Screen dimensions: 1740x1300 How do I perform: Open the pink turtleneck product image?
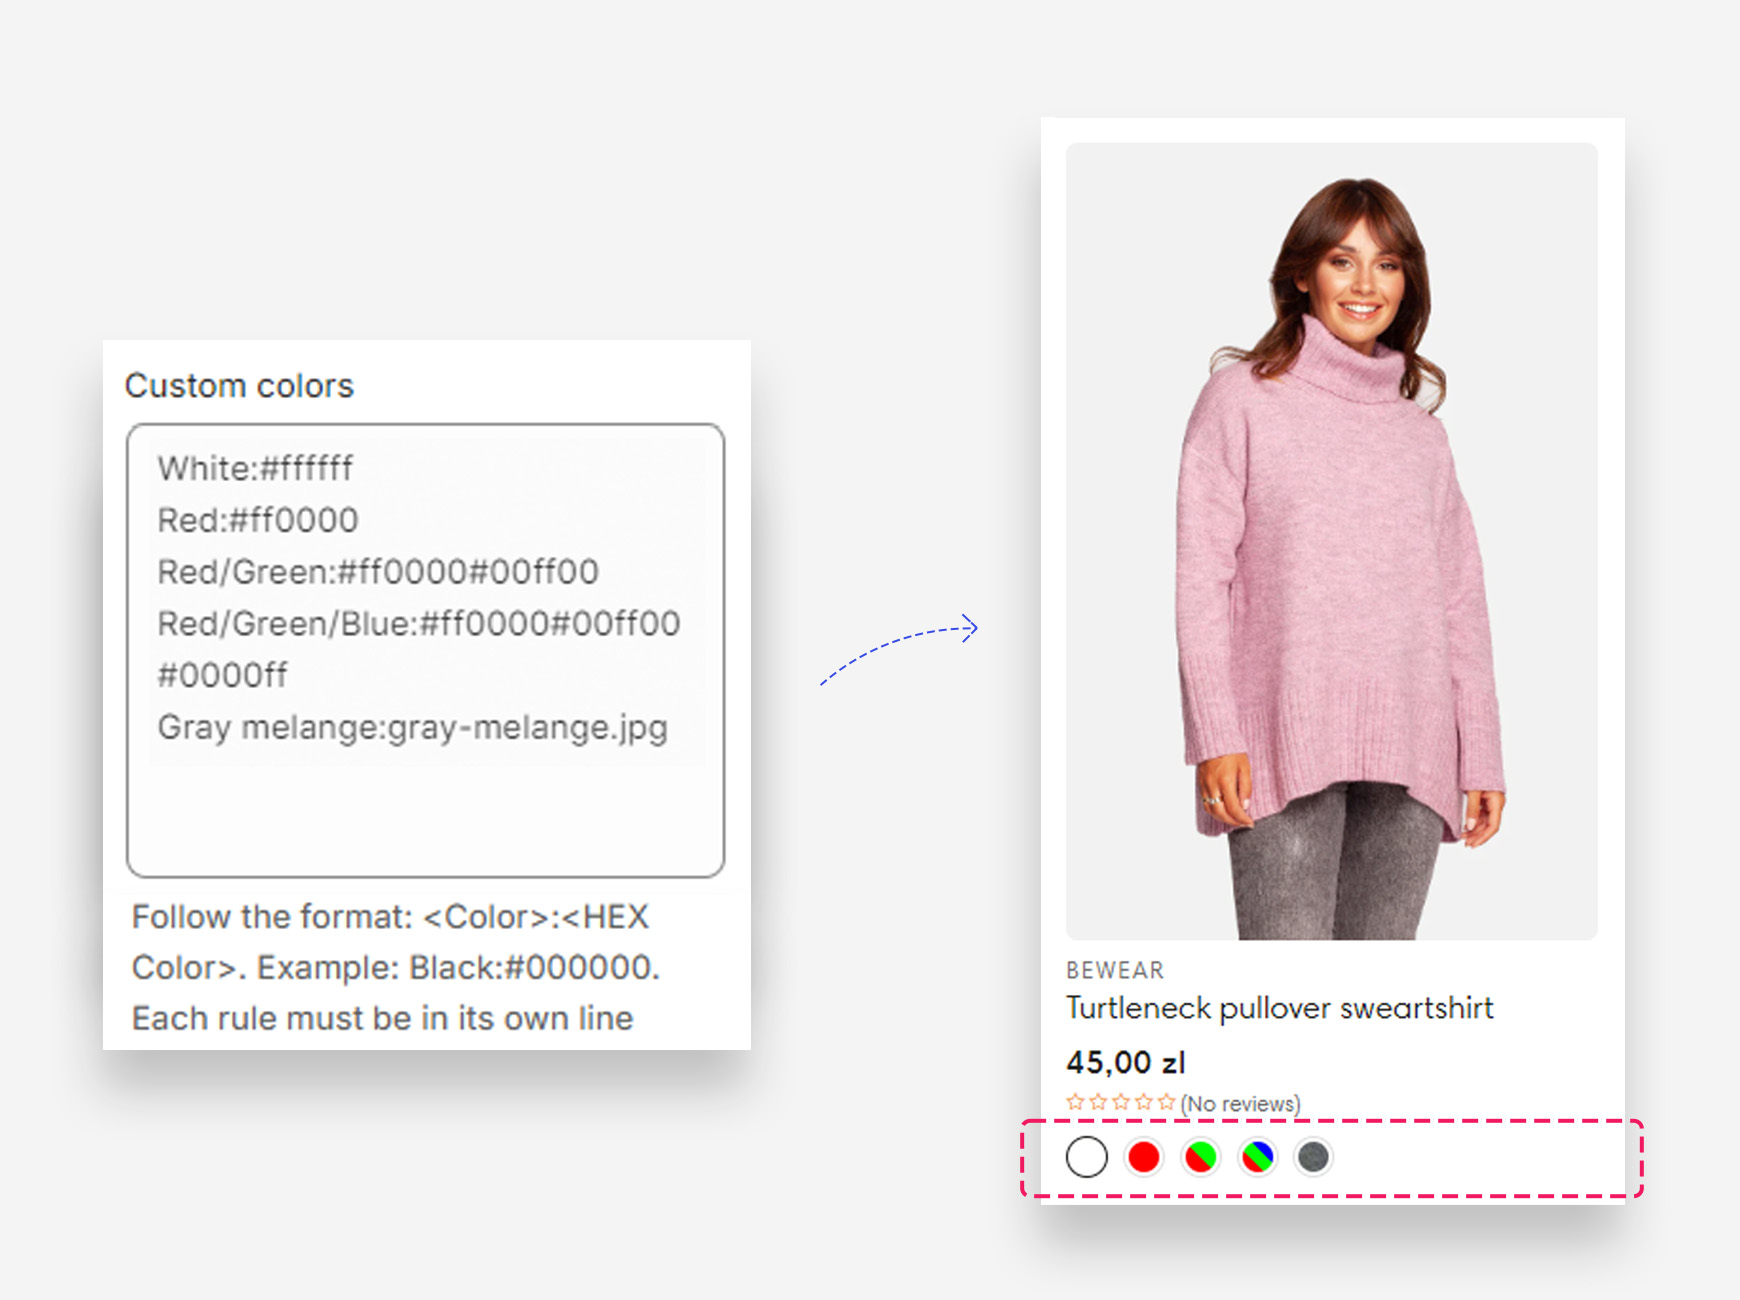[1331, 540]
